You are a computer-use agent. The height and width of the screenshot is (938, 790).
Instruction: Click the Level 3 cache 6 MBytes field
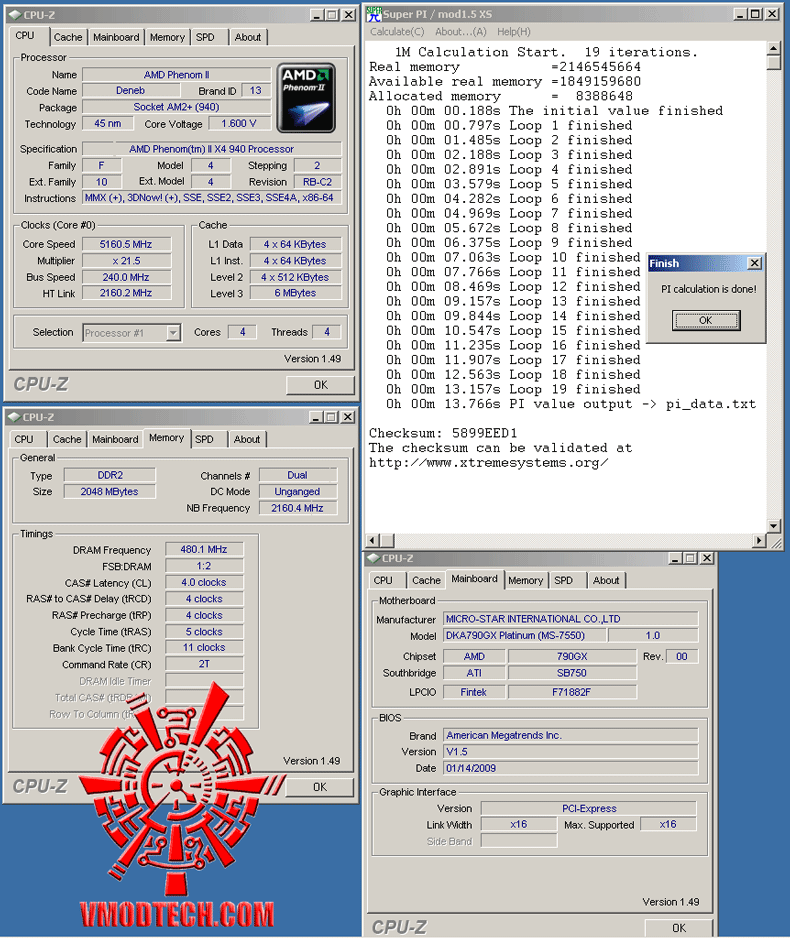(295, 293)
